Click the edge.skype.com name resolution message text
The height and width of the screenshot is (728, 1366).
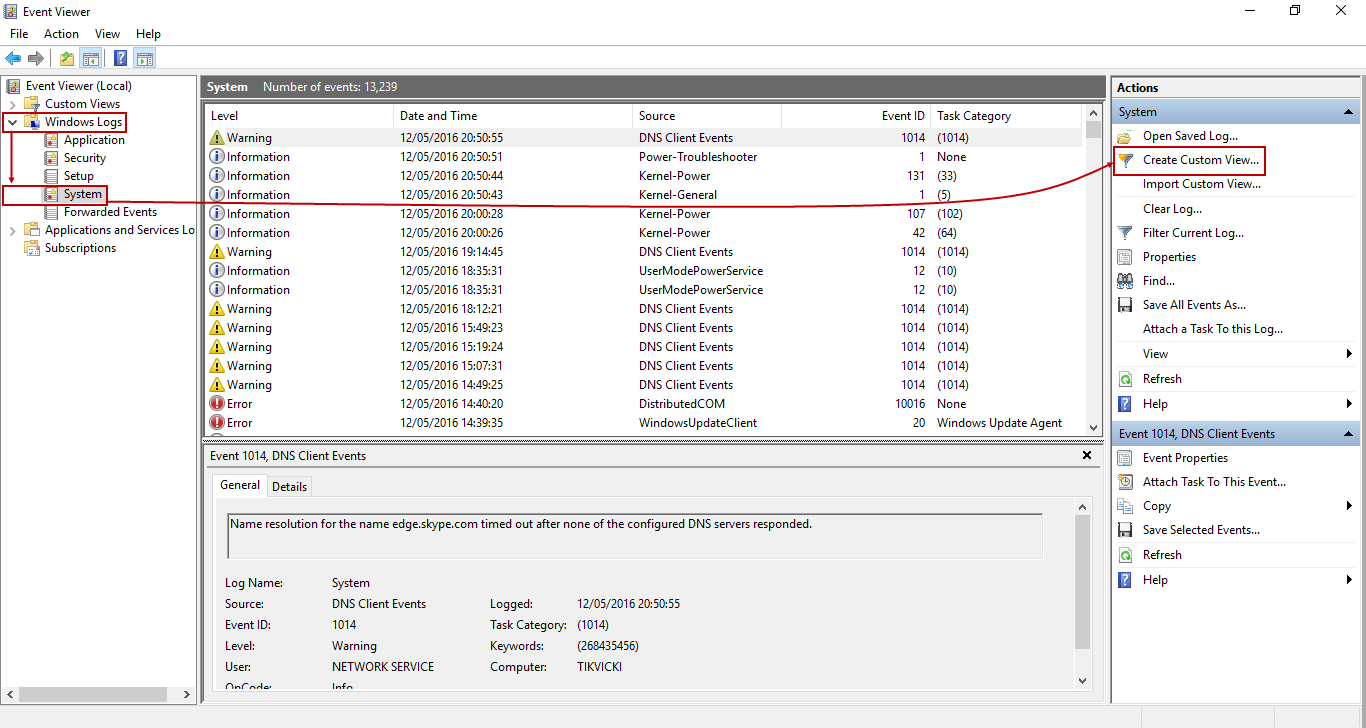[x=521, y=523]
